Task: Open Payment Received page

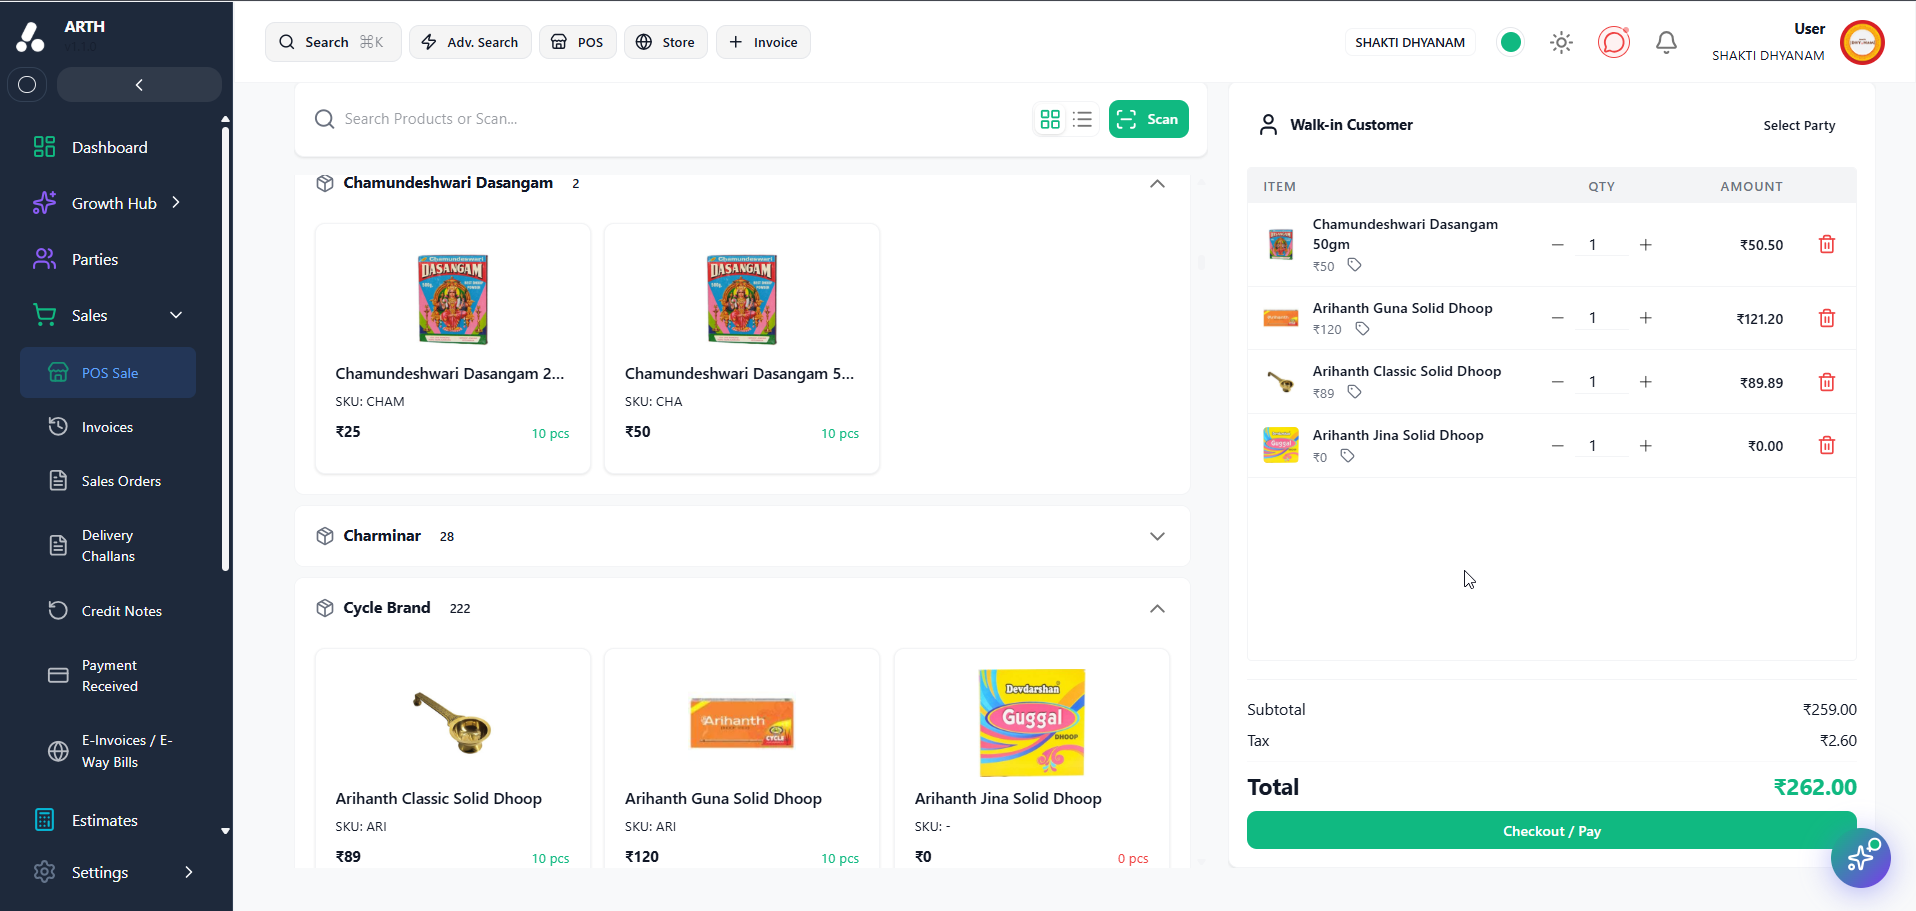Action: point(108,676)
